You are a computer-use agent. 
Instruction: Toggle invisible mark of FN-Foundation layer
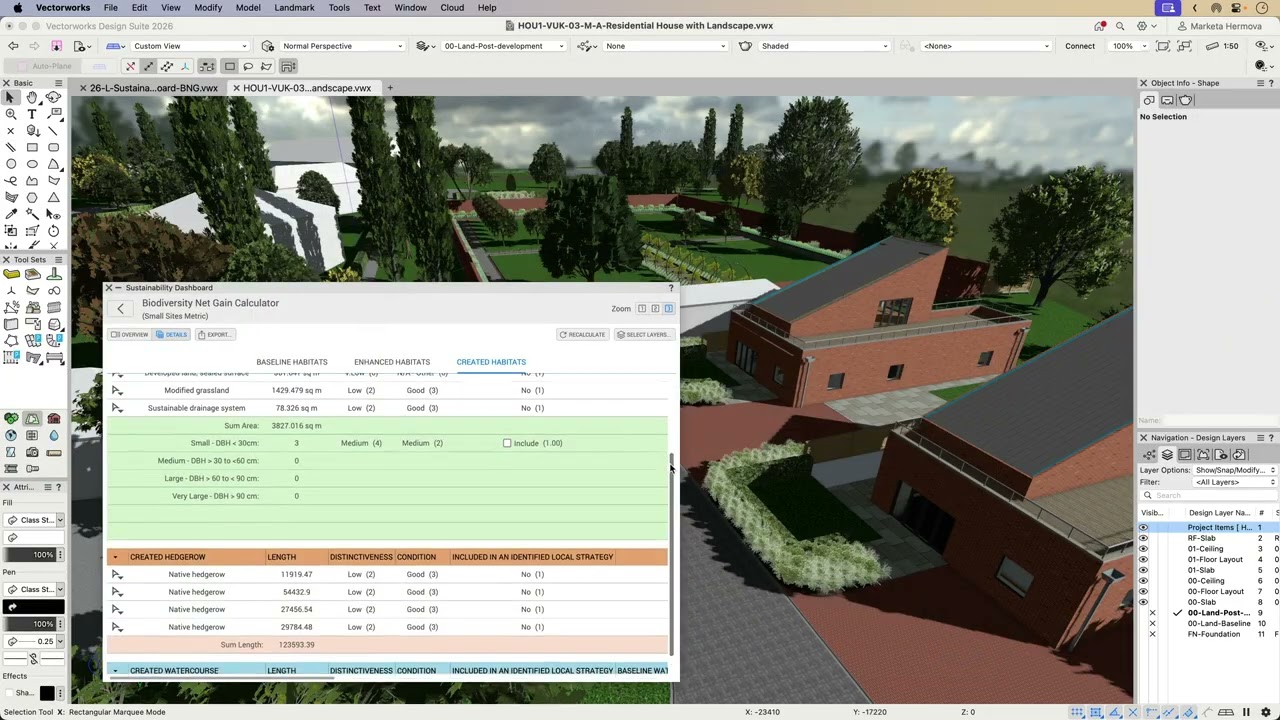tap(1152, 634)
